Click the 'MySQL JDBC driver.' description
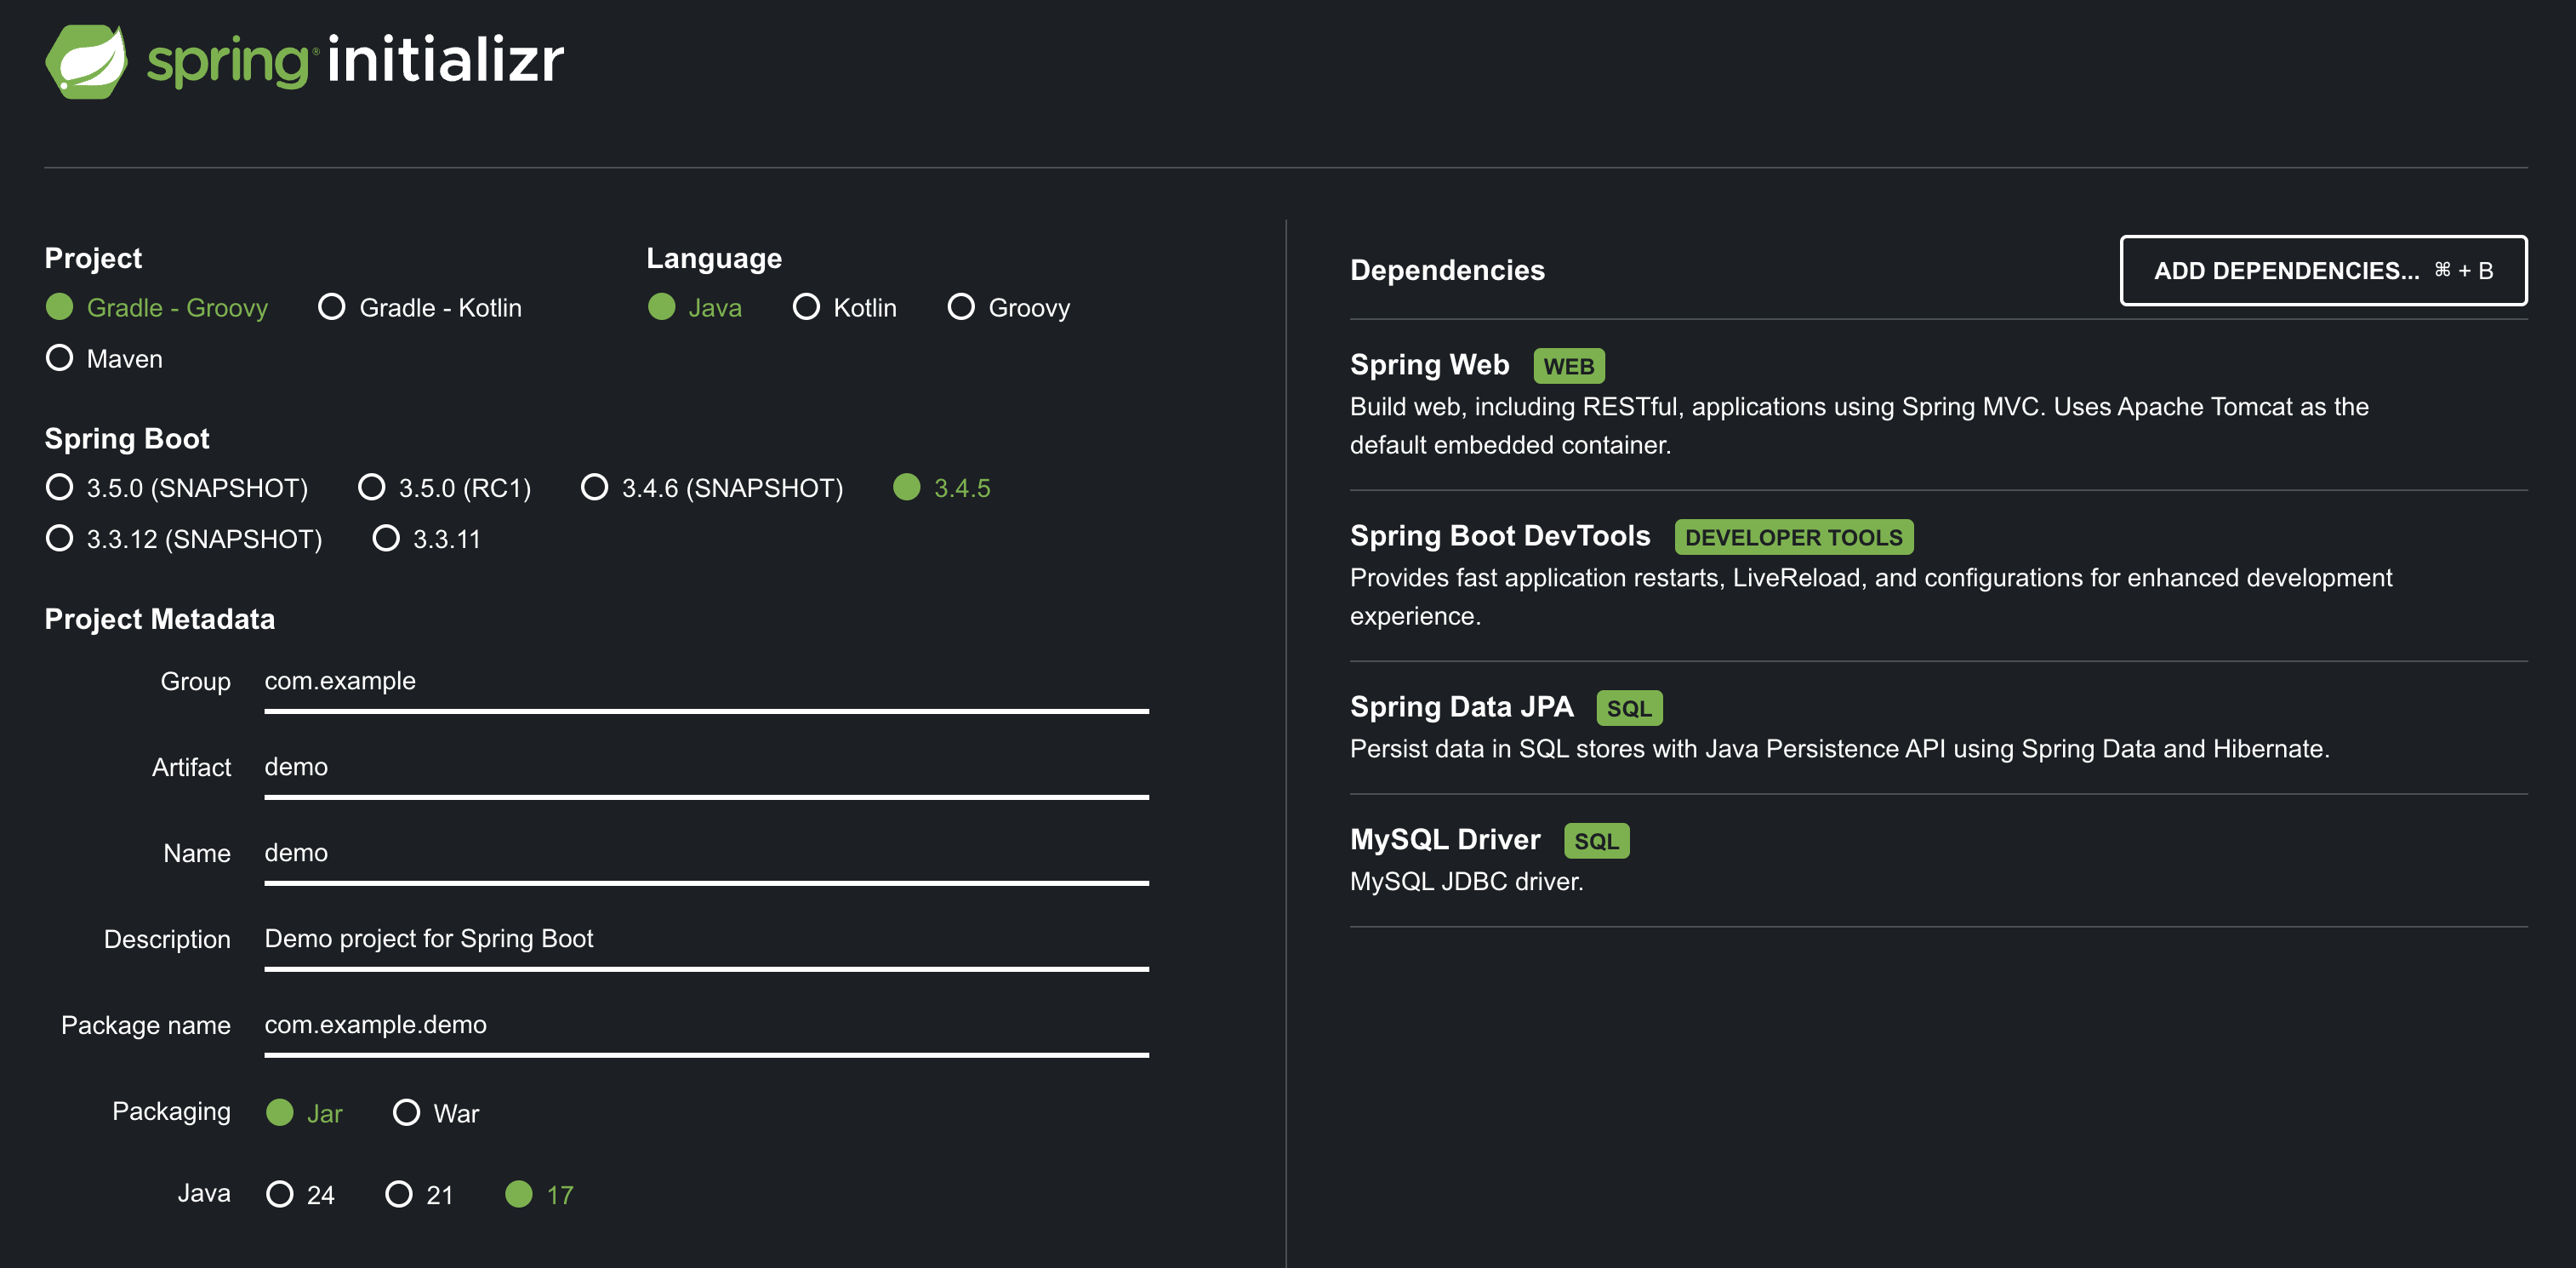 click(x=1466, y=881)
